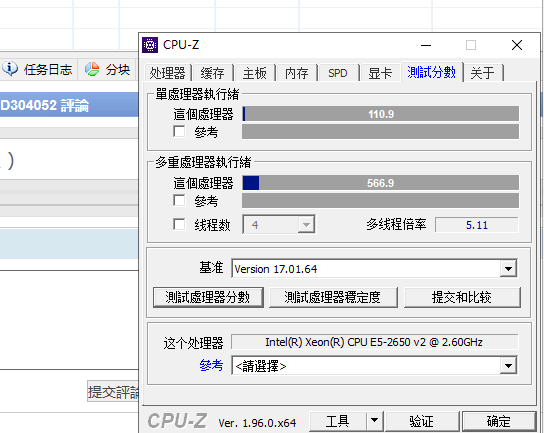The height and width of the screenshot is (433, 544).
Task: Switch to the 内存 tab
Action: pyautogui.click(x=297, y=73)
